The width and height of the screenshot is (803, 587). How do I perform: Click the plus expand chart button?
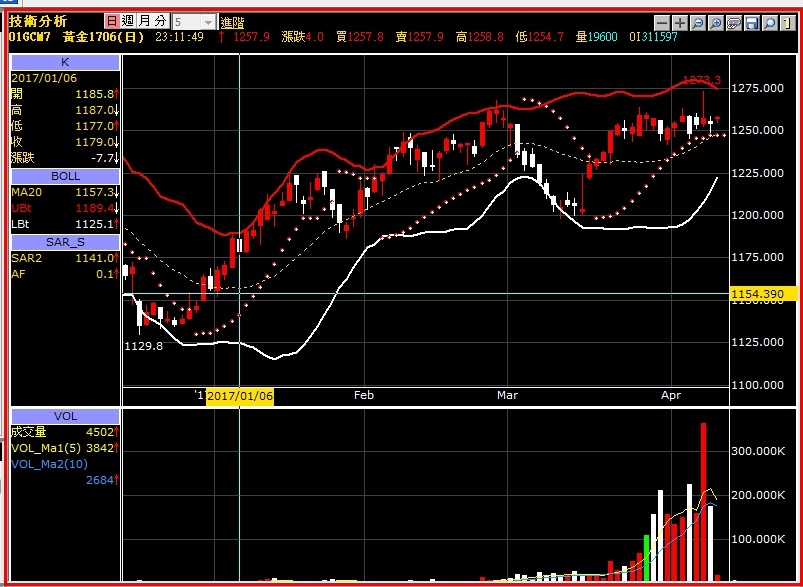[x=680, y=23]
